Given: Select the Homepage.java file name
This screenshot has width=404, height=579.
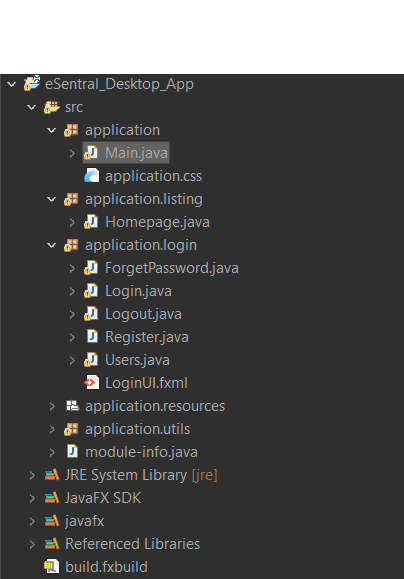Looking at the screenshot, I should [x=157, y=222].
